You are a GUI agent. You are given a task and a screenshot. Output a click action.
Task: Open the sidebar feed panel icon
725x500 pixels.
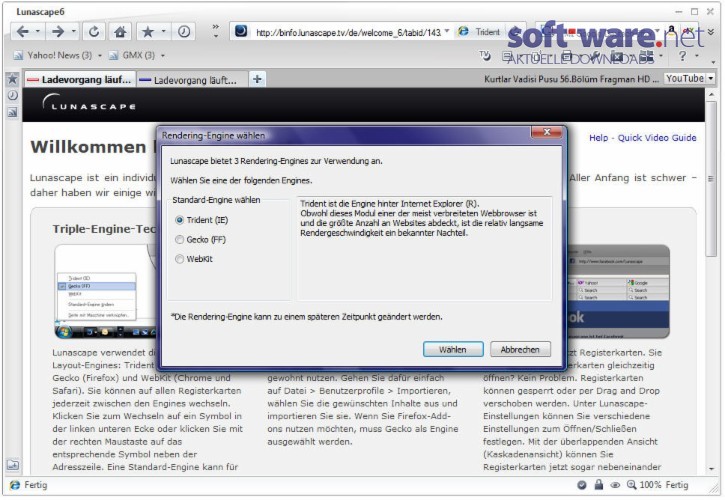[x=12, y=112]
